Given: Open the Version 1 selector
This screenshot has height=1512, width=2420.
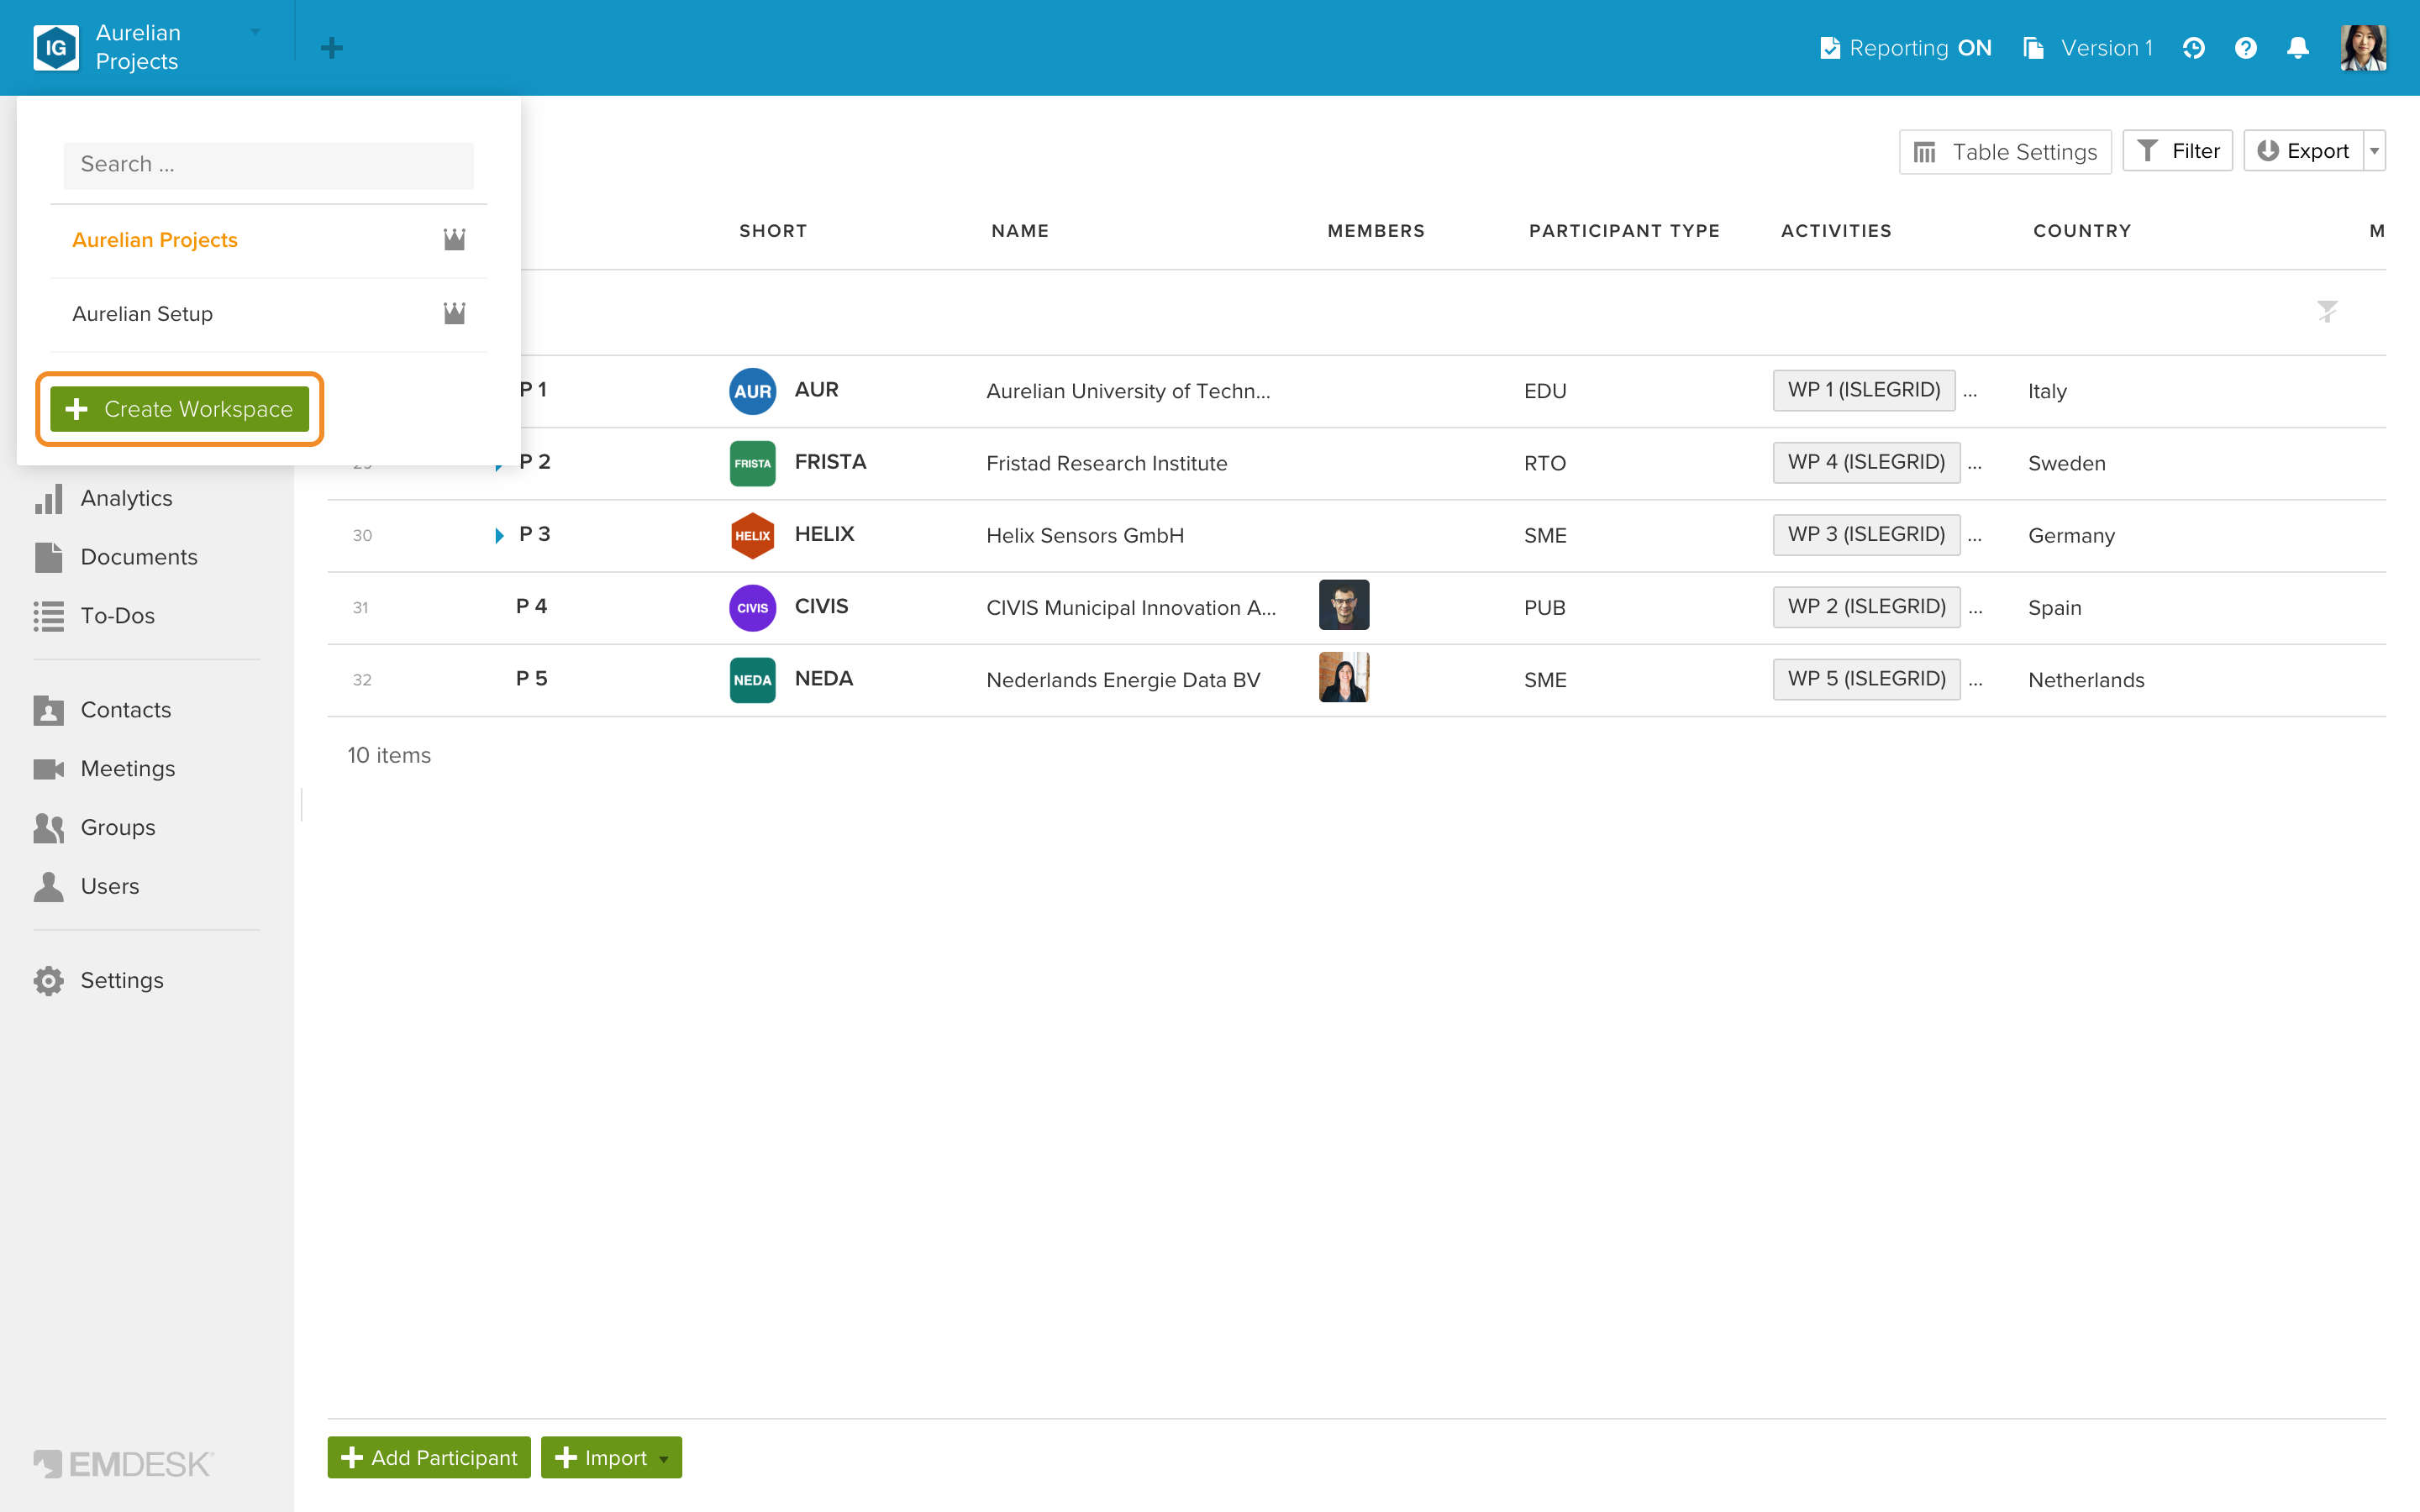Looking at the screenshot, I should coord(2087,48).
